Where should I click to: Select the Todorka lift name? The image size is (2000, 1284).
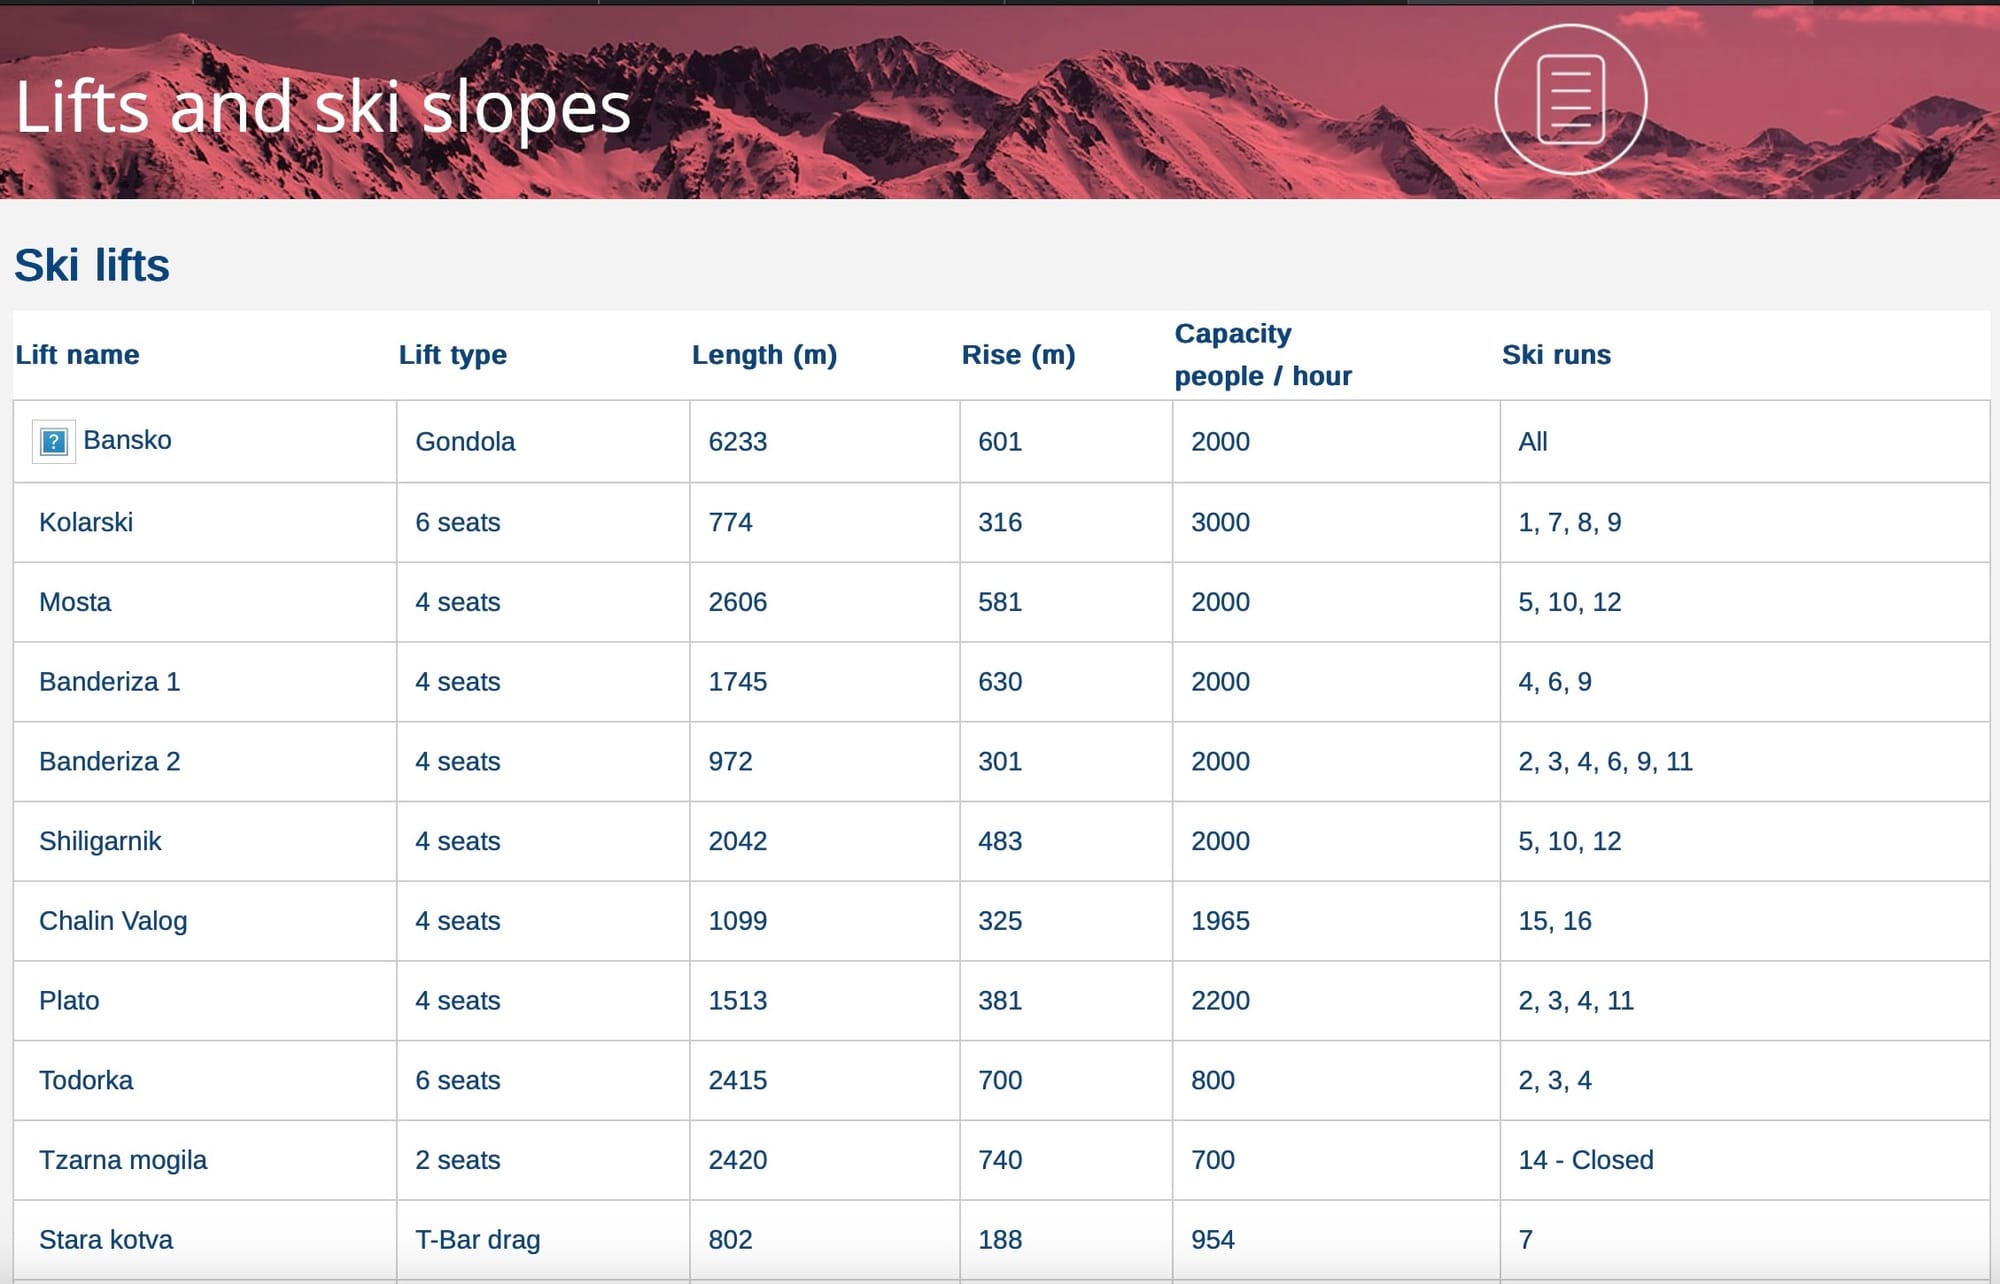tap(86, 1080)
